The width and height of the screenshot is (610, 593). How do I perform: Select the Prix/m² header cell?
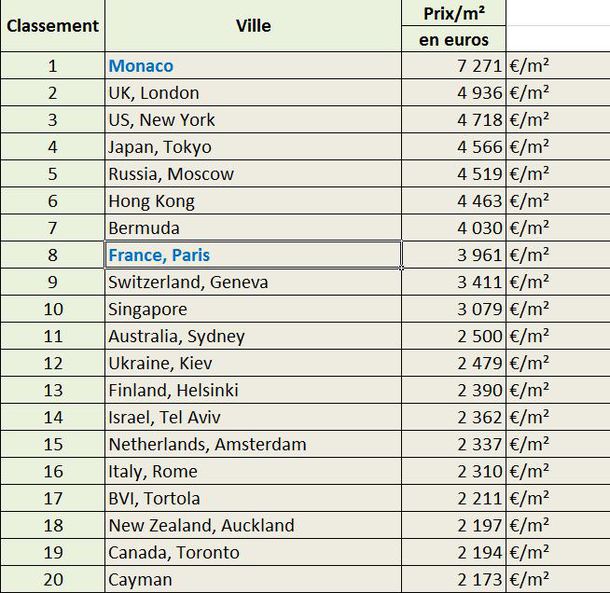[454, 13]
